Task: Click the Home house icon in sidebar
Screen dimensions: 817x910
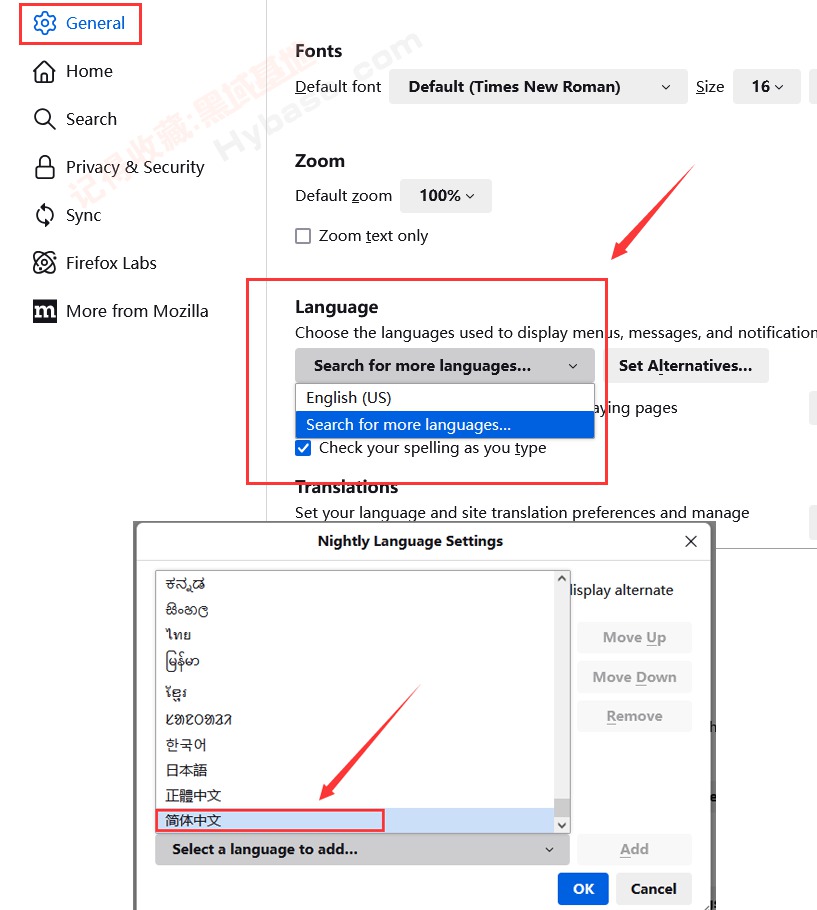Action: (x=45, y=71)
